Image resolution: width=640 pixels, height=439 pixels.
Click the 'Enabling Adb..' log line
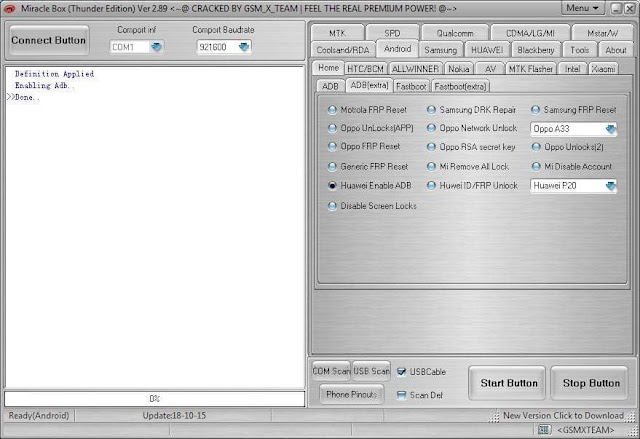click(x=44, y=86)
